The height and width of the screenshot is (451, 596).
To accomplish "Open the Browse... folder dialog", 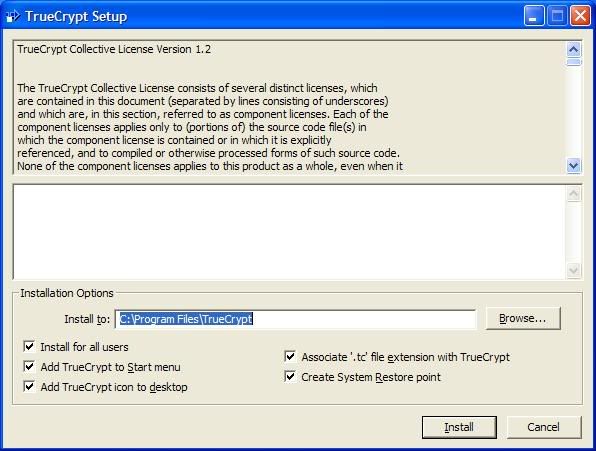I will (x=523, y=318).
